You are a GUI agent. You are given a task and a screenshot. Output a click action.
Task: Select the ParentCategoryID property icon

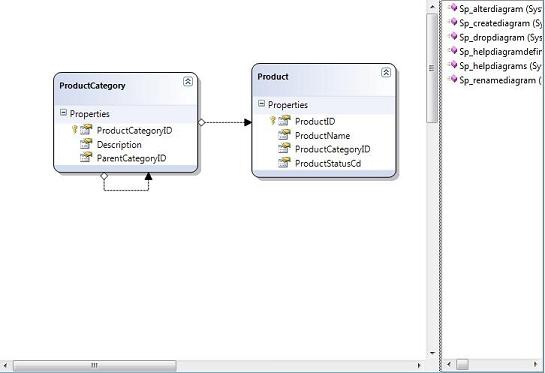(x=86, y=157)
